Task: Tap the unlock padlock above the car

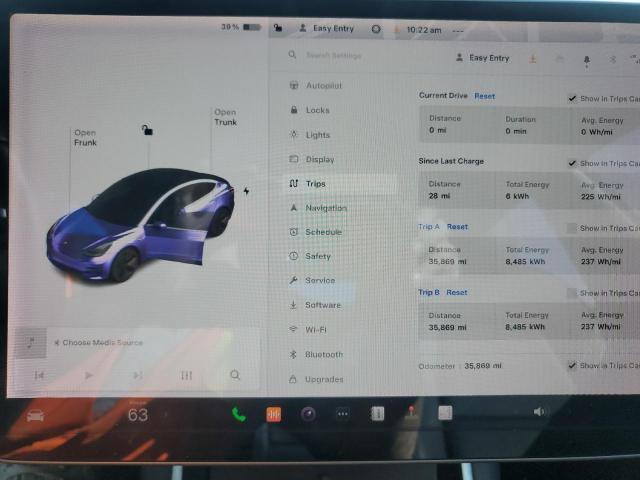Action: point(147,130)
